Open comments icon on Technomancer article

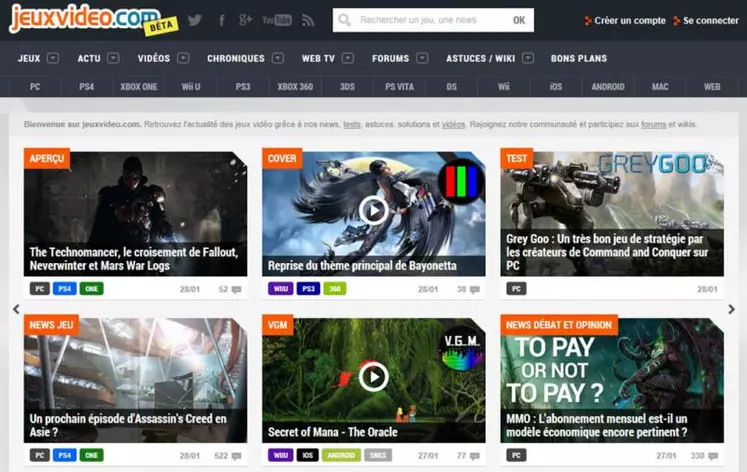coord(236,289)
